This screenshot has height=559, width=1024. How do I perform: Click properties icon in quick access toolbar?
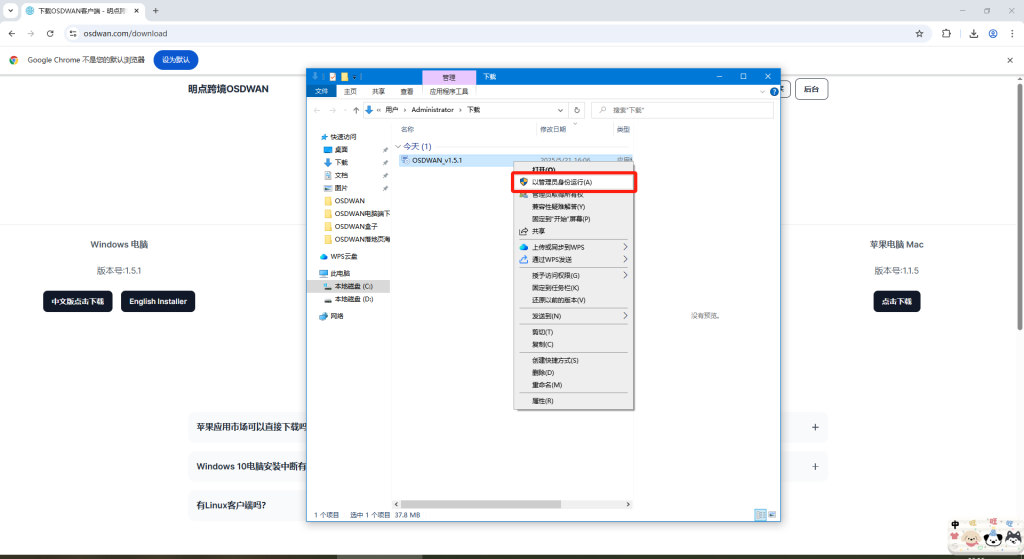[x=332, y=76]
